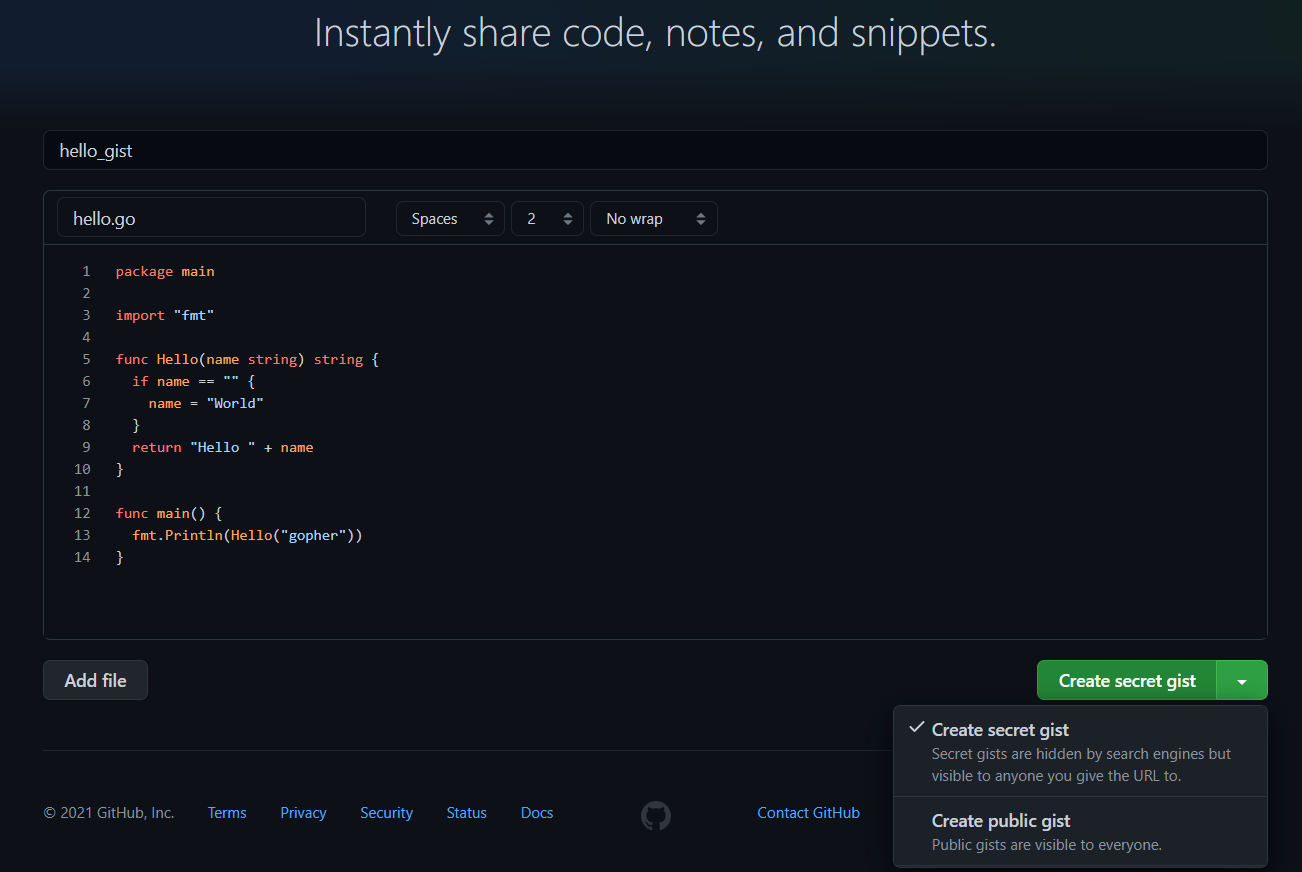Click line number 9 in the gutter
This screenshot has width=1302, height=872.
(x=86, y=447)
